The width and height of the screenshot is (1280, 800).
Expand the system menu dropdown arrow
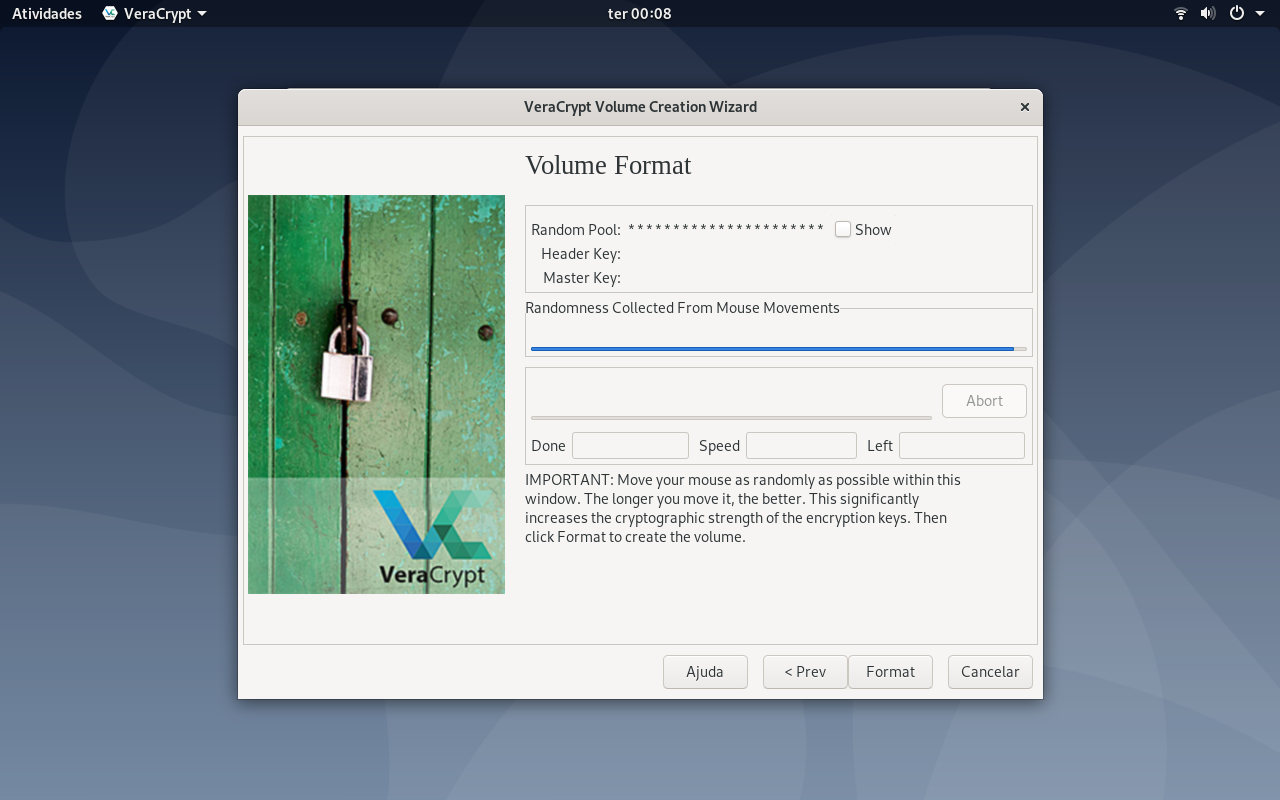[1260, 14]
